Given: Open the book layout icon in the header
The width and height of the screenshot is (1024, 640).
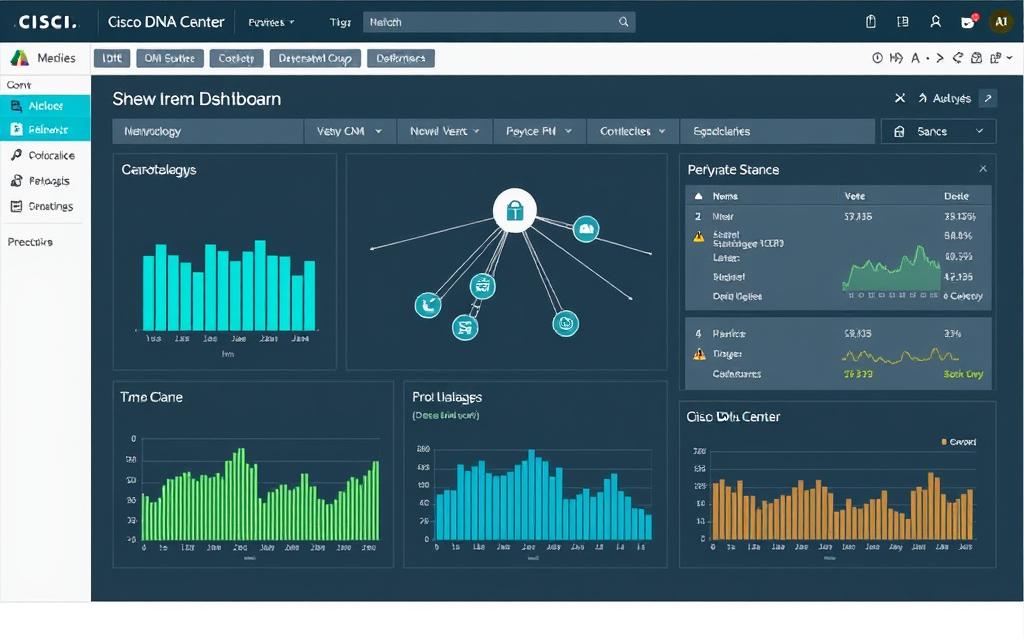Looking at the screenshot, I should (x=903, y=22).
